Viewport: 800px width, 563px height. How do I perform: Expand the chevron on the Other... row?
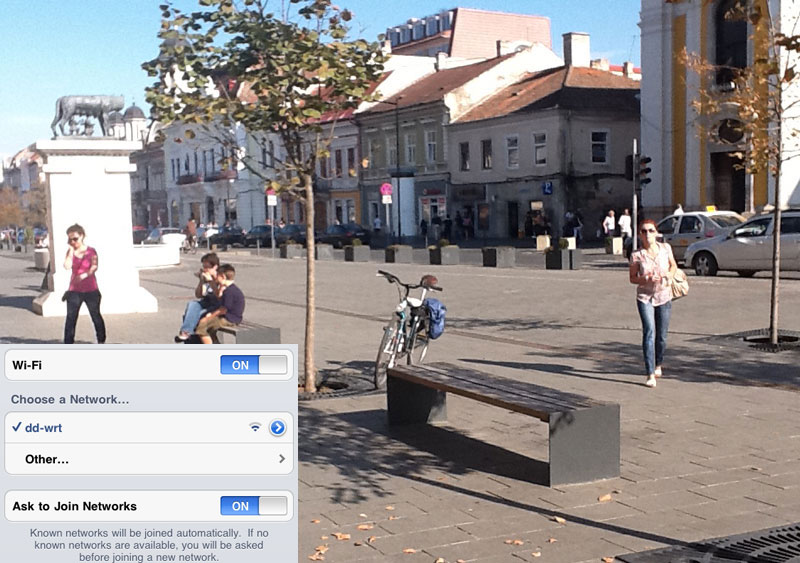point(282,459)
